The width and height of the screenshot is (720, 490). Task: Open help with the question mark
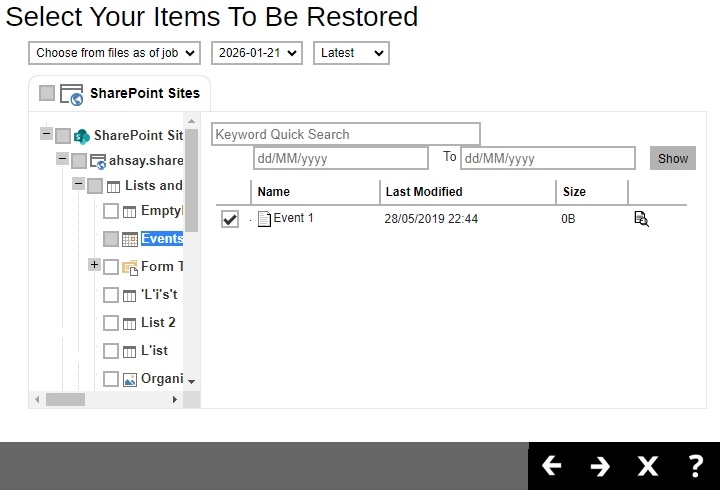696,466
